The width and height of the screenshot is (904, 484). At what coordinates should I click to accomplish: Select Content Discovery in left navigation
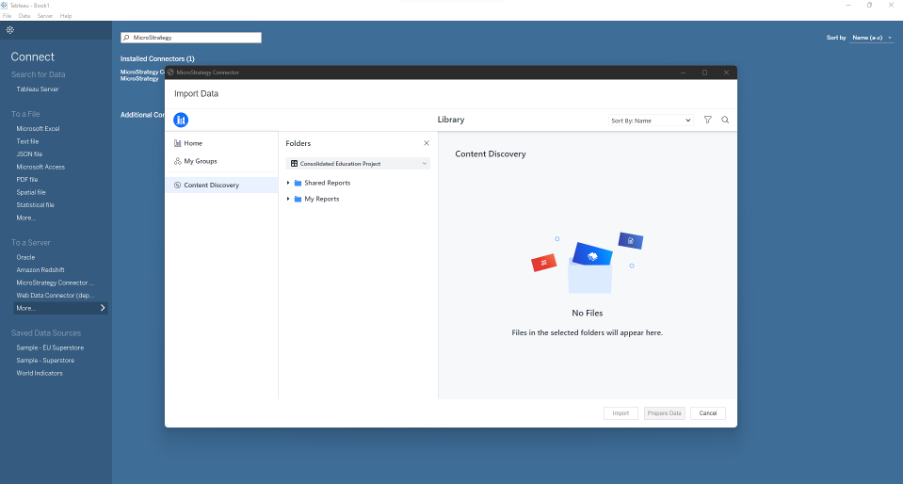[x=211, y=185]
